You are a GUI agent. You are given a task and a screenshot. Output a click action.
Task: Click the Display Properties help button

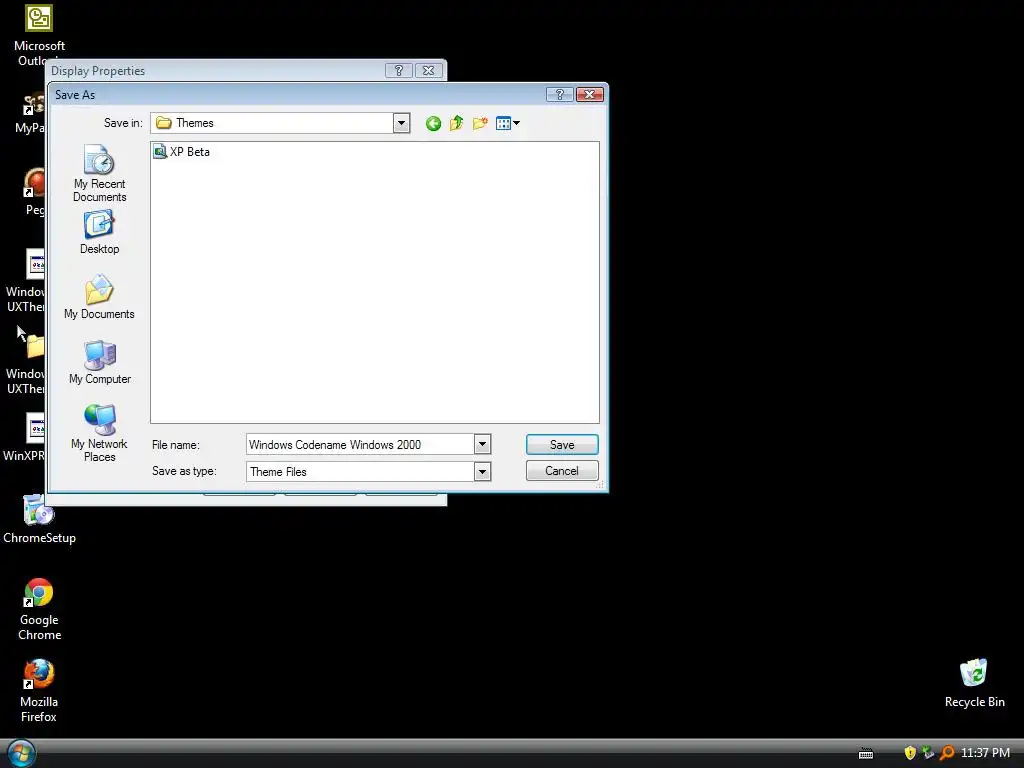(x=398, y=71)
